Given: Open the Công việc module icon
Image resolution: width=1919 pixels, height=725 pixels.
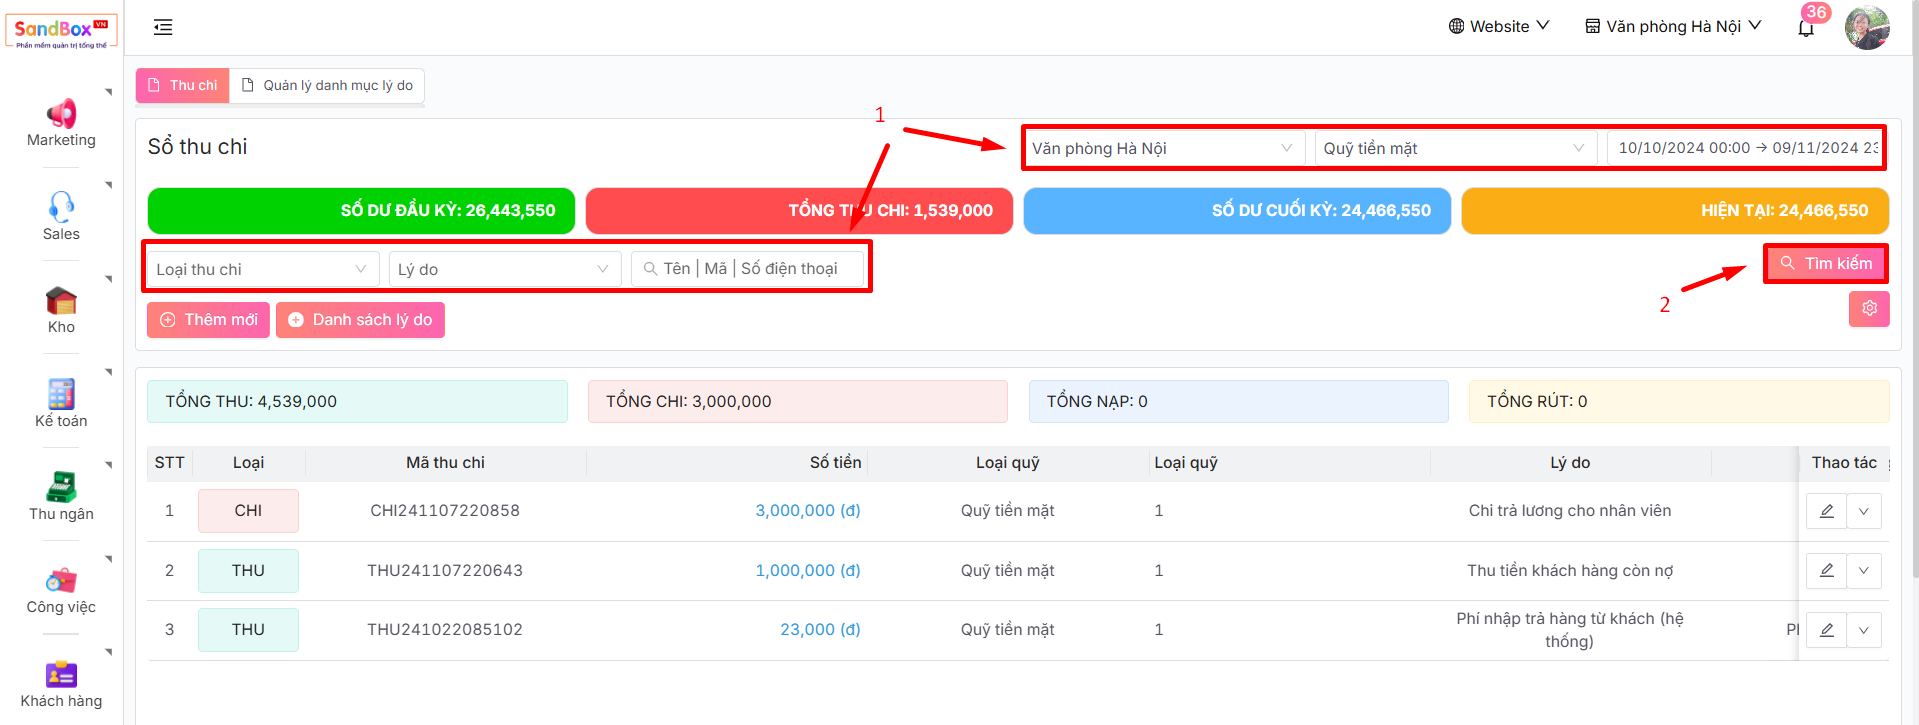Looking at the screenshot, I should 61,580.
